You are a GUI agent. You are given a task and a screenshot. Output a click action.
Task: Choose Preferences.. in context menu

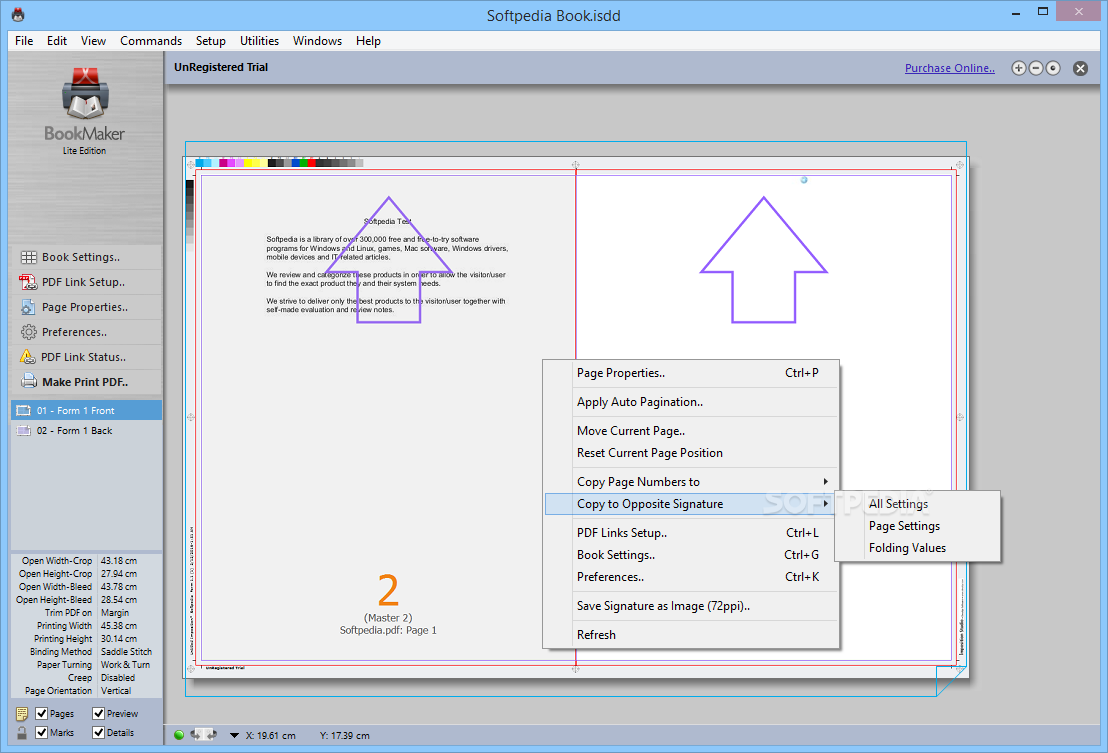[692, 576]
